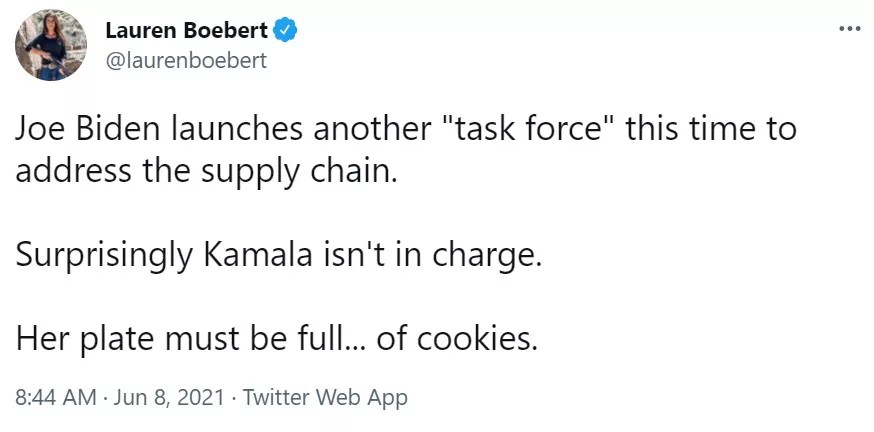
Task: Open the @laurenboebert handle link
Action: pos(186,60)
